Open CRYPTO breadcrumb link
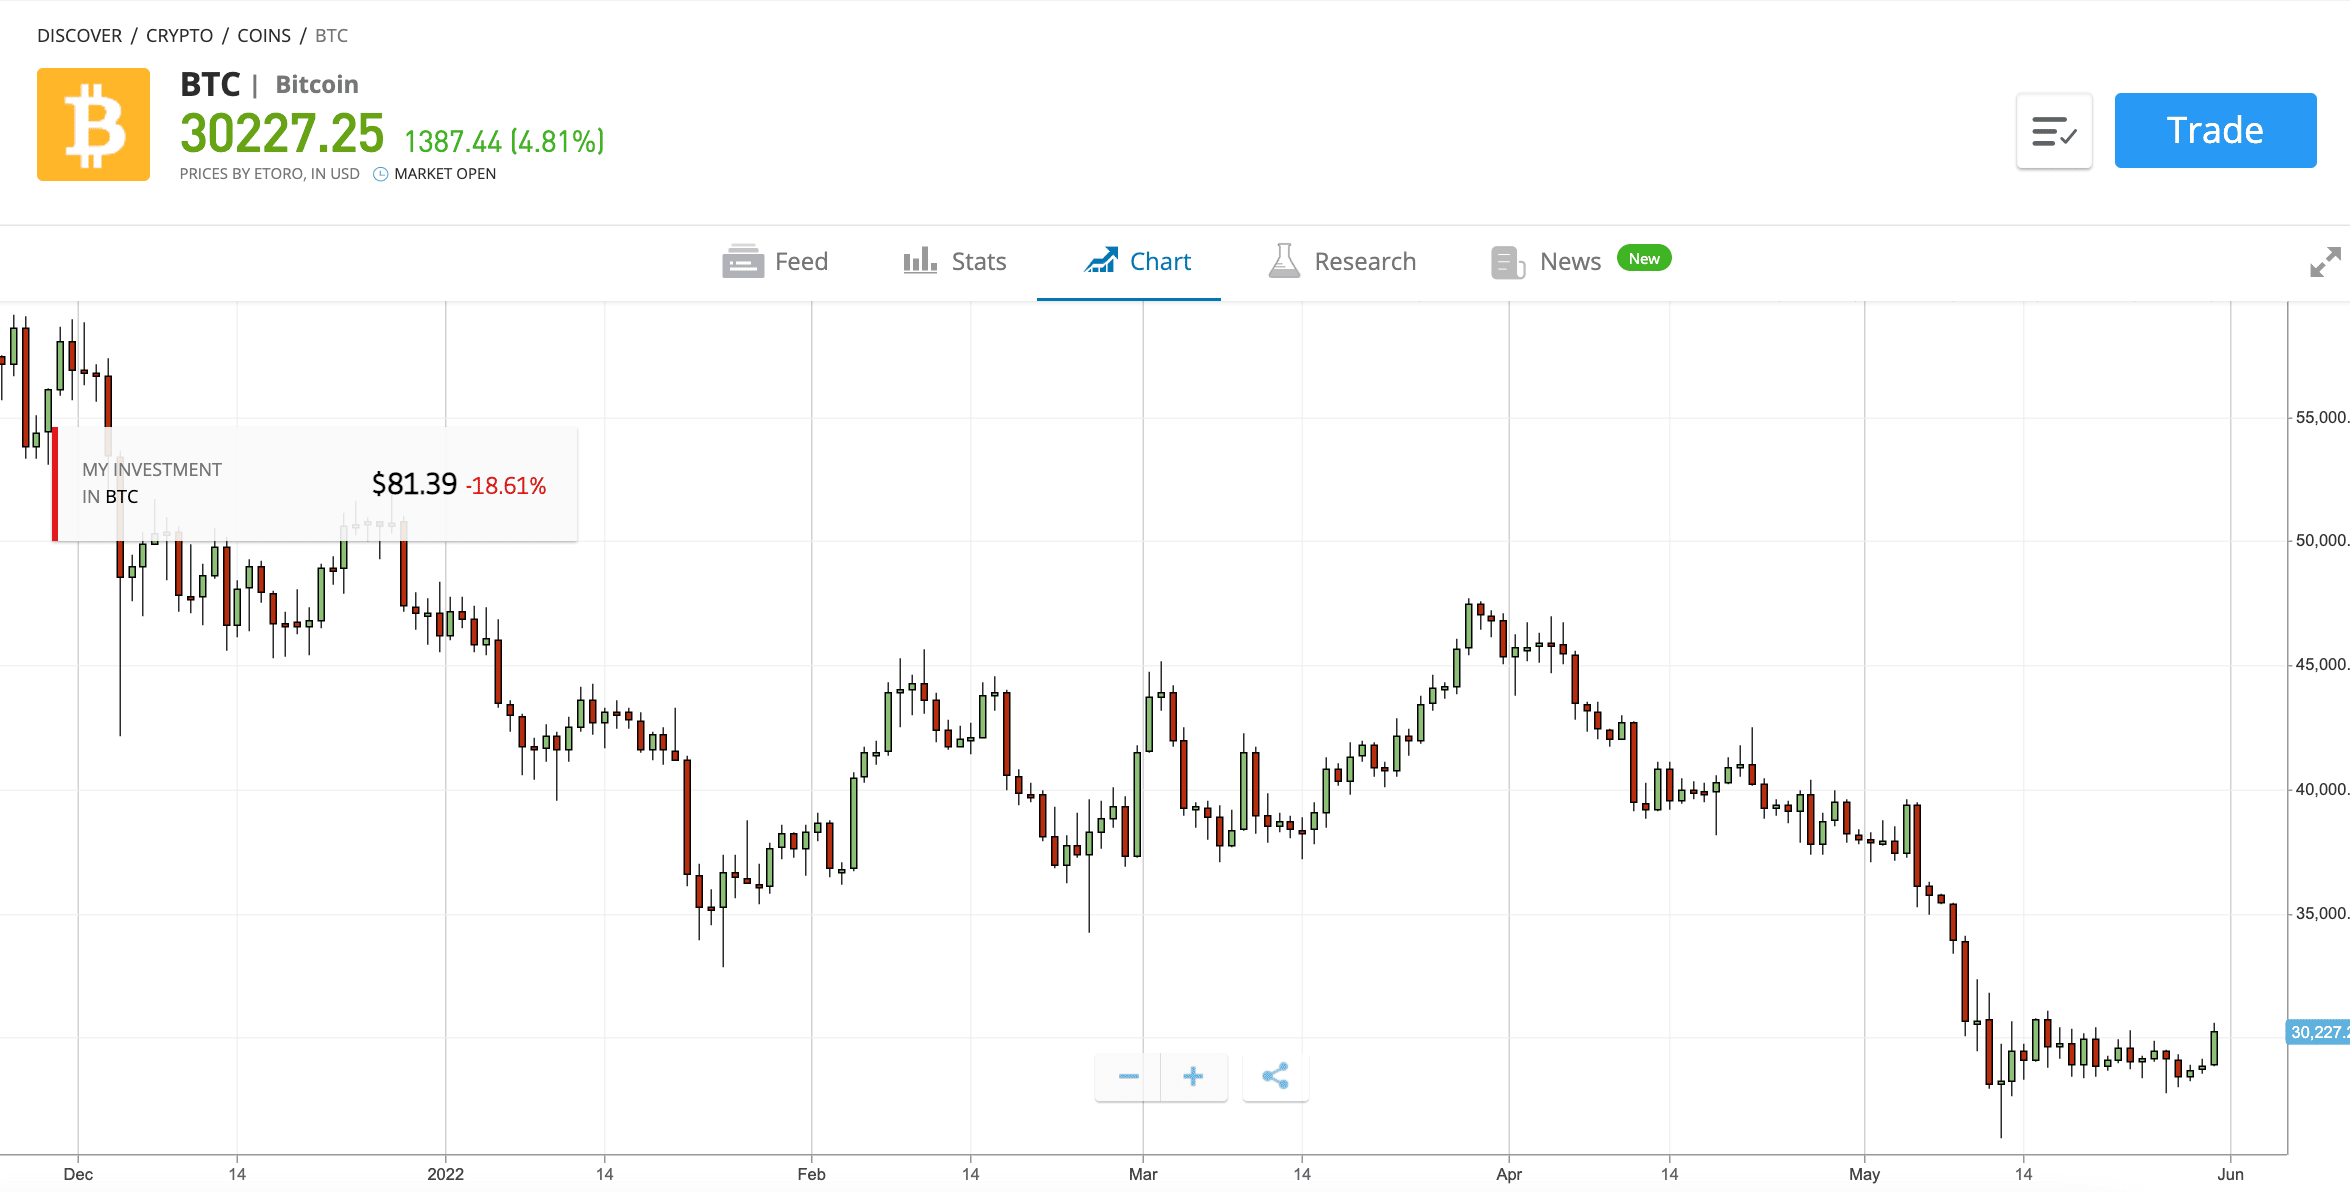The width and height of the screenshot is (2350, 1192). [x=179, y=36]
